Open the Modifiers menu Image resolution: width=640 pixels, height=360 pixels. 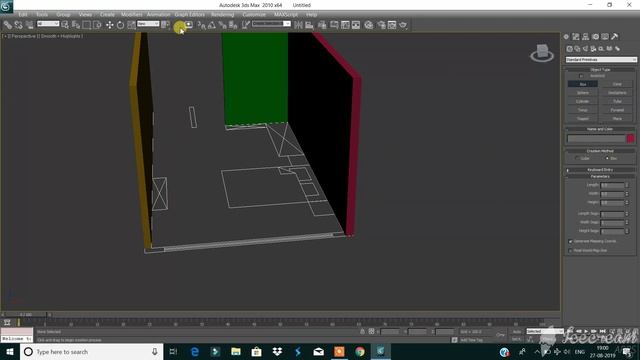(131, 14)
